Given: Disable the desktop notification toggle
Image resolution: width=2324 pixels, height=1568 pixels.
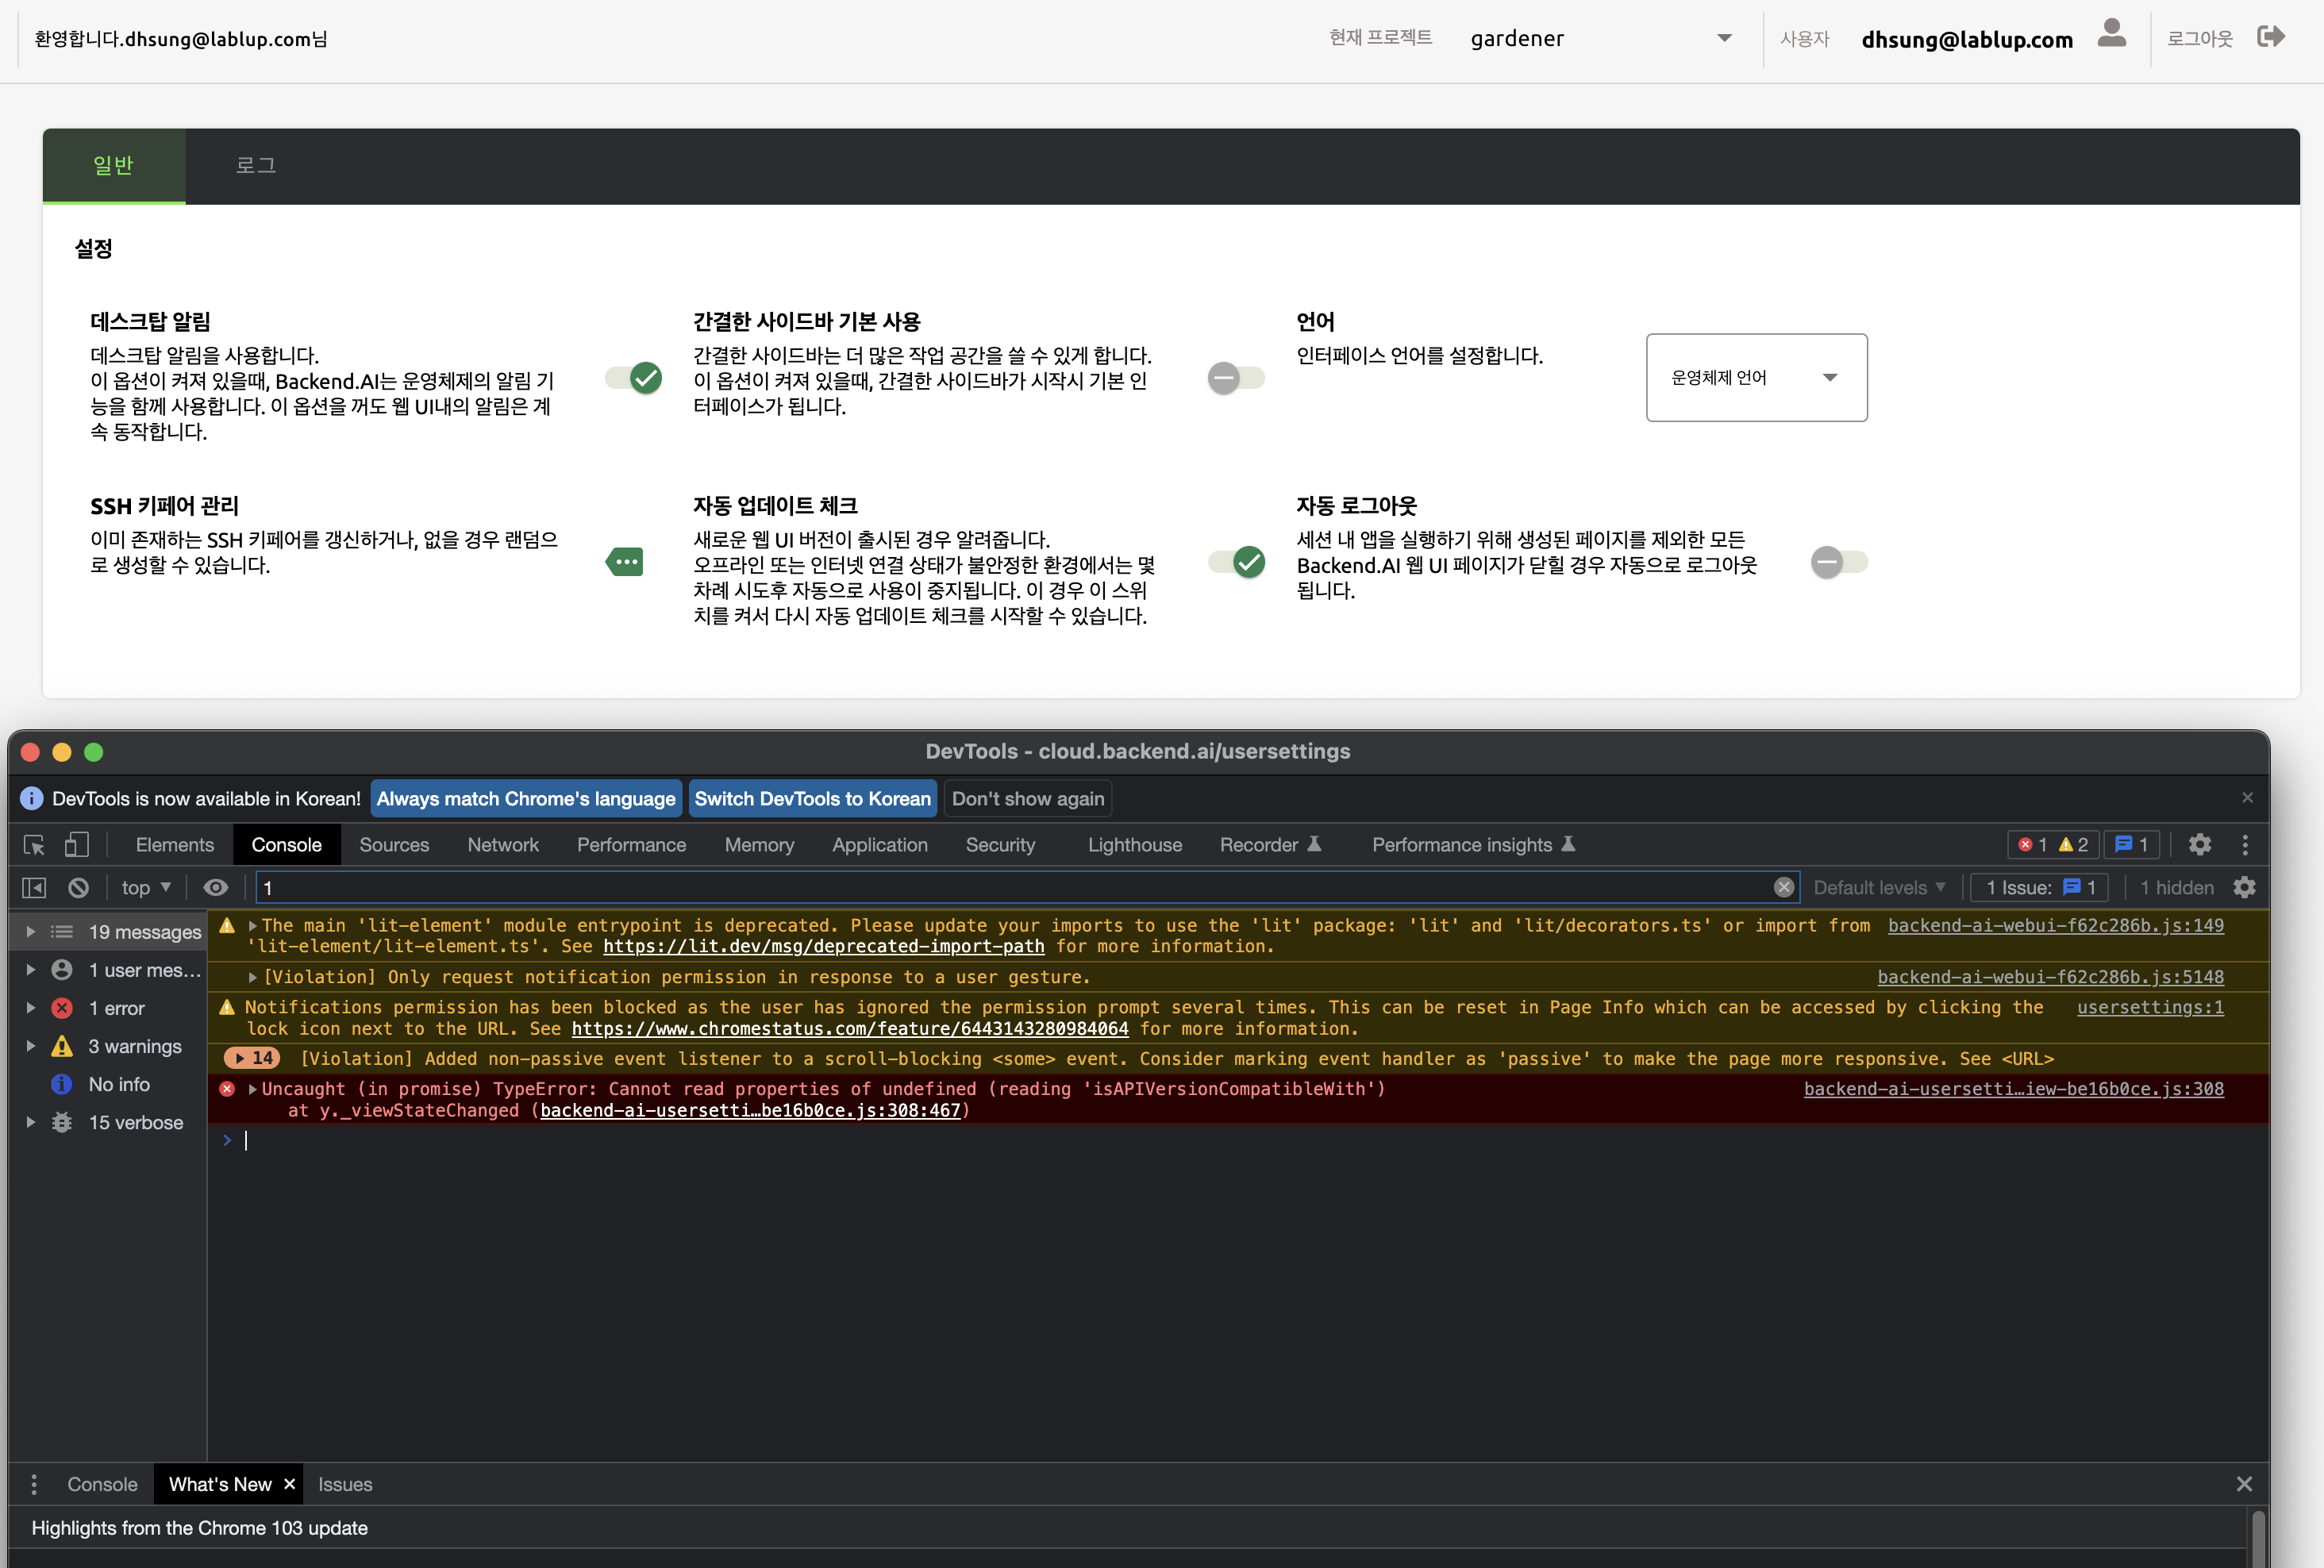Looking at the screenshot, I should pyautogui.click(x=634, y=378).
